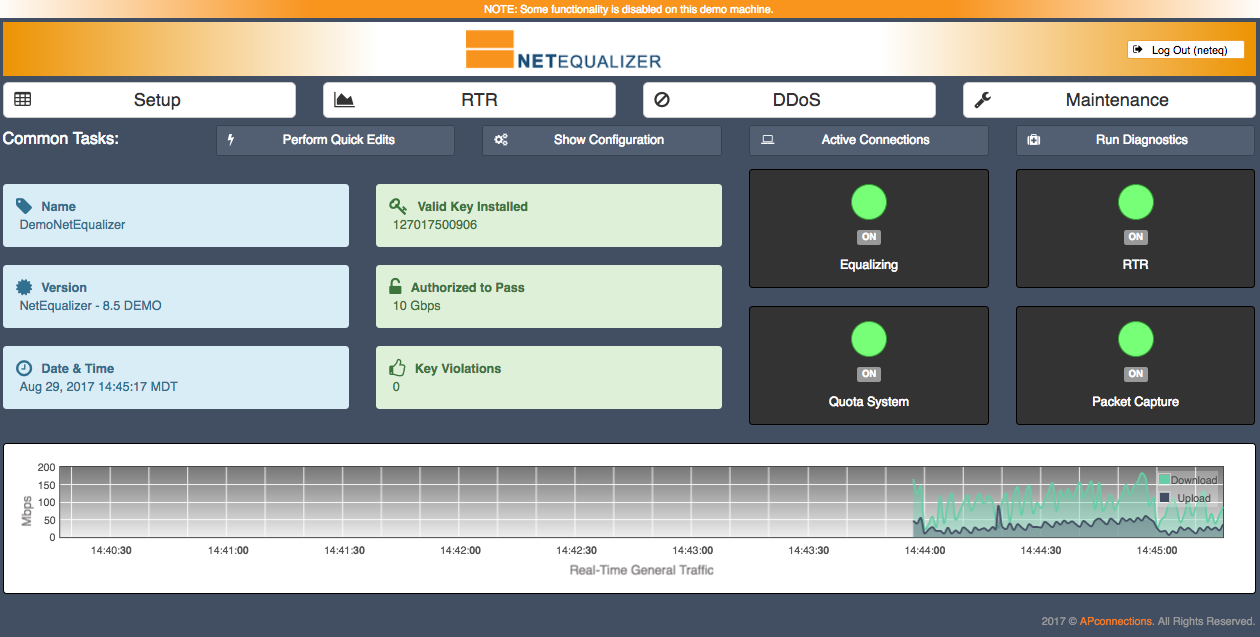Open Active Connections
This screenshot has width=1260, height=637.
pos(869,140)
